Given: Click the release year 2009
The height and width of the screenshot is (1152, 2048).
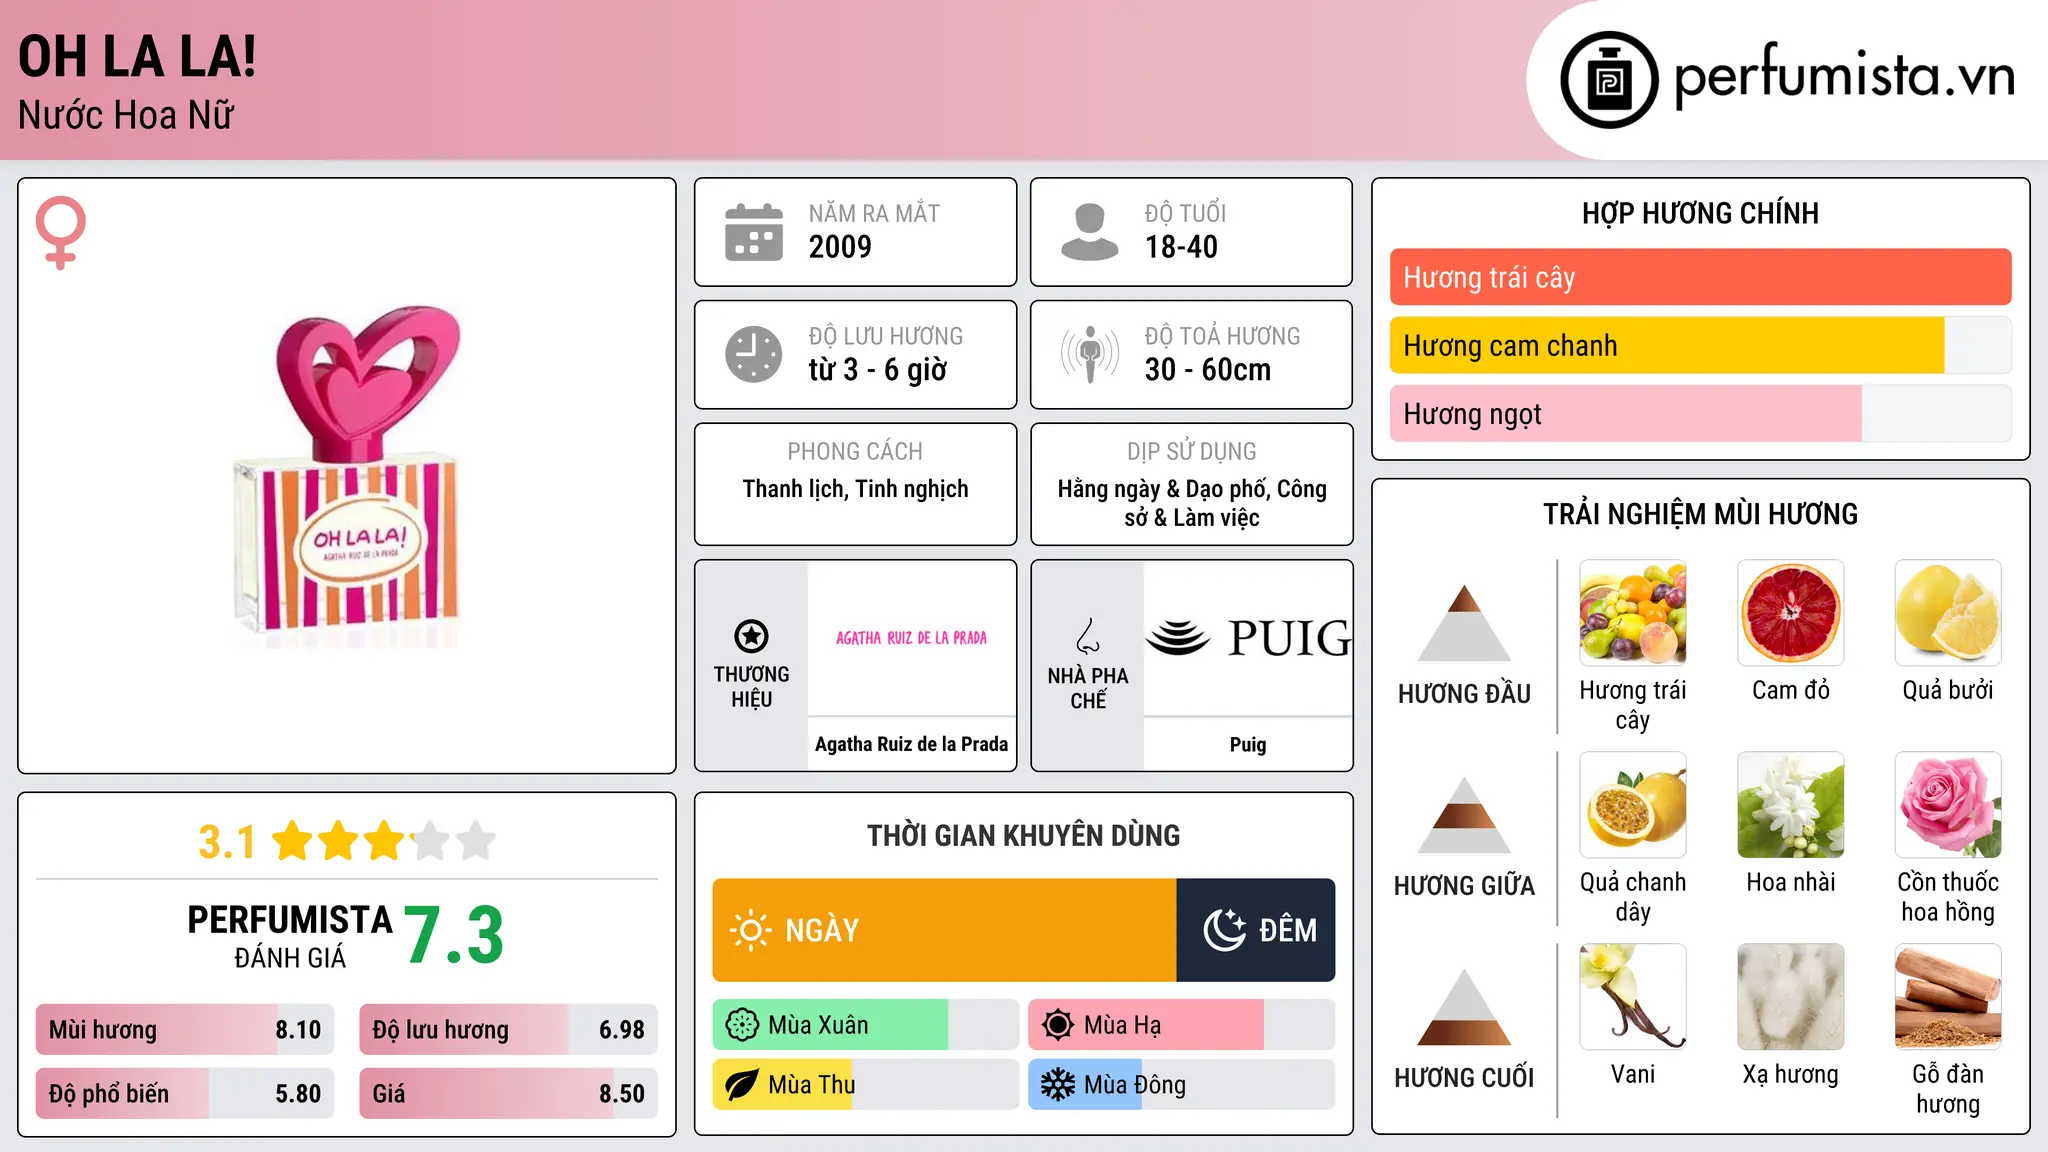Looking at the screenshot, I should [x=840, y=247].
